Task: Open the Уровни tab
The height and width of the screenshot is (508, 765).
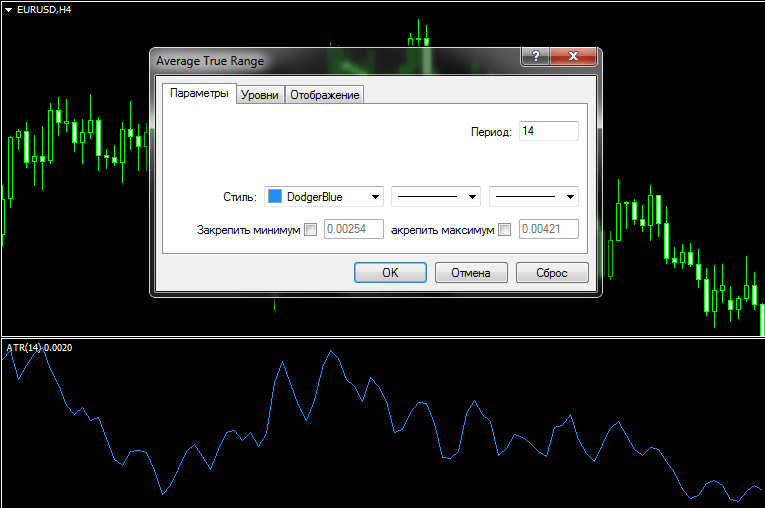Action: click(260, 95)
